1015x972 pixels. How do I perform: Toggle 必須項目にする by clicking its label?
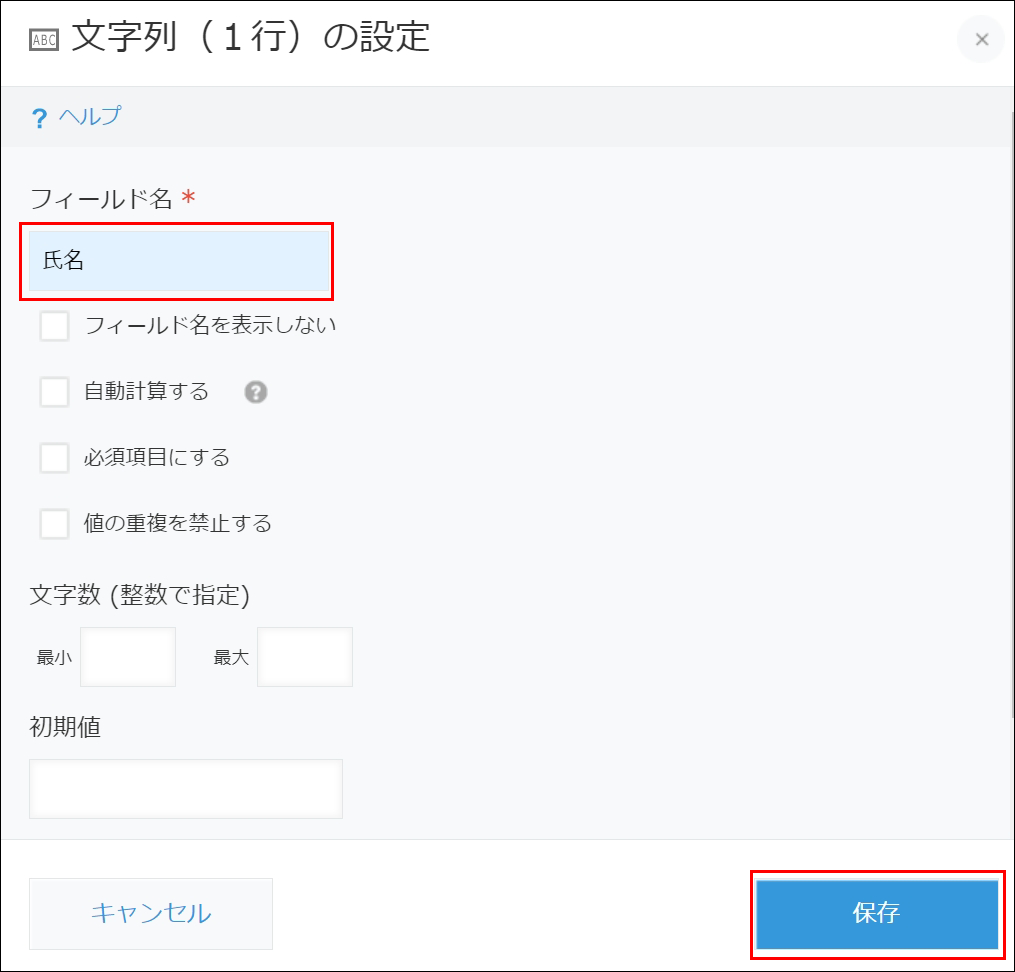click(x=155, y=458)
